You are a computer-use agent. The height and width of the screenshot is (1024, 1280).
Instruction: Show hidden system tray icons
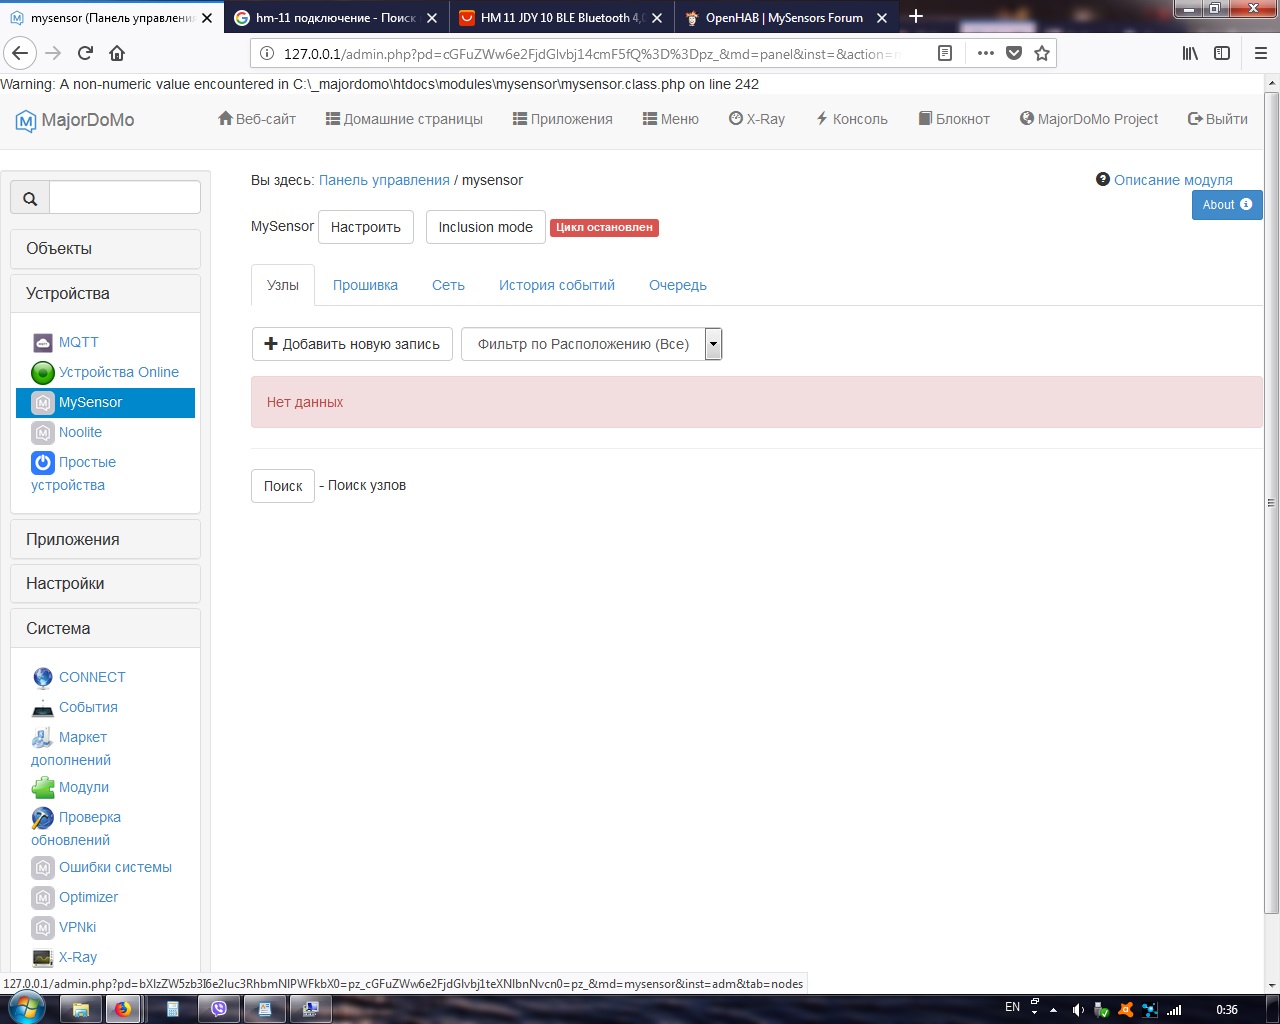(x=1053, y=1010)
